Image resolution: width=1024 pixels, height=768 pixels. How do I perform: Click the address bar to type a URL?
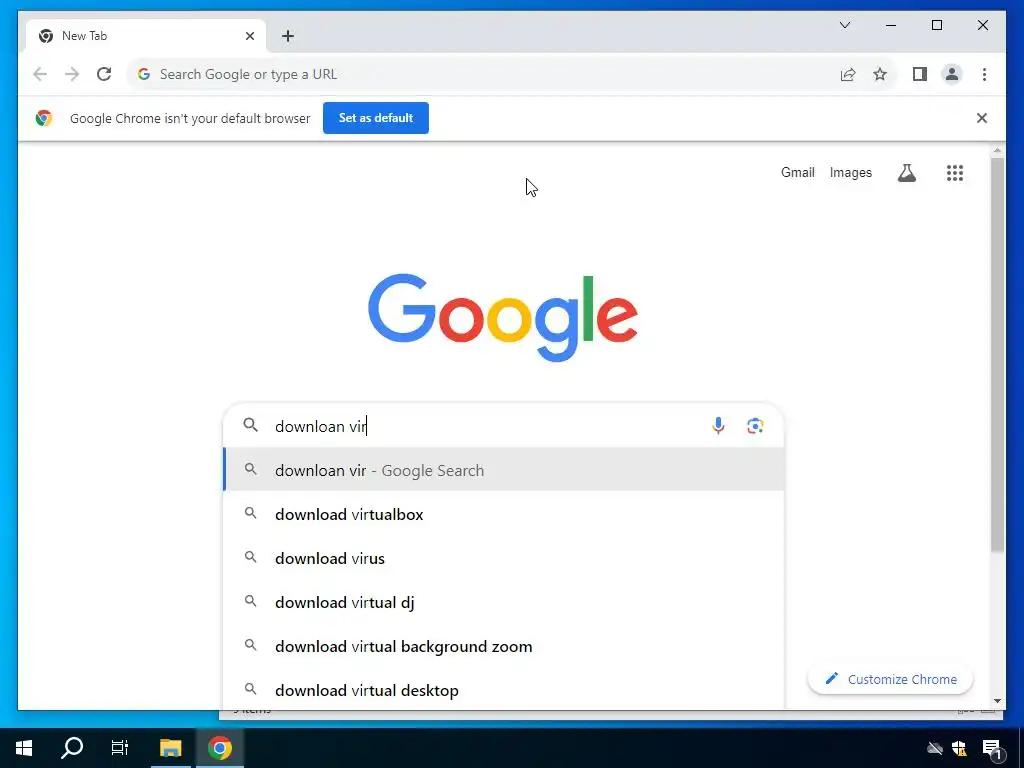point(483,74)
